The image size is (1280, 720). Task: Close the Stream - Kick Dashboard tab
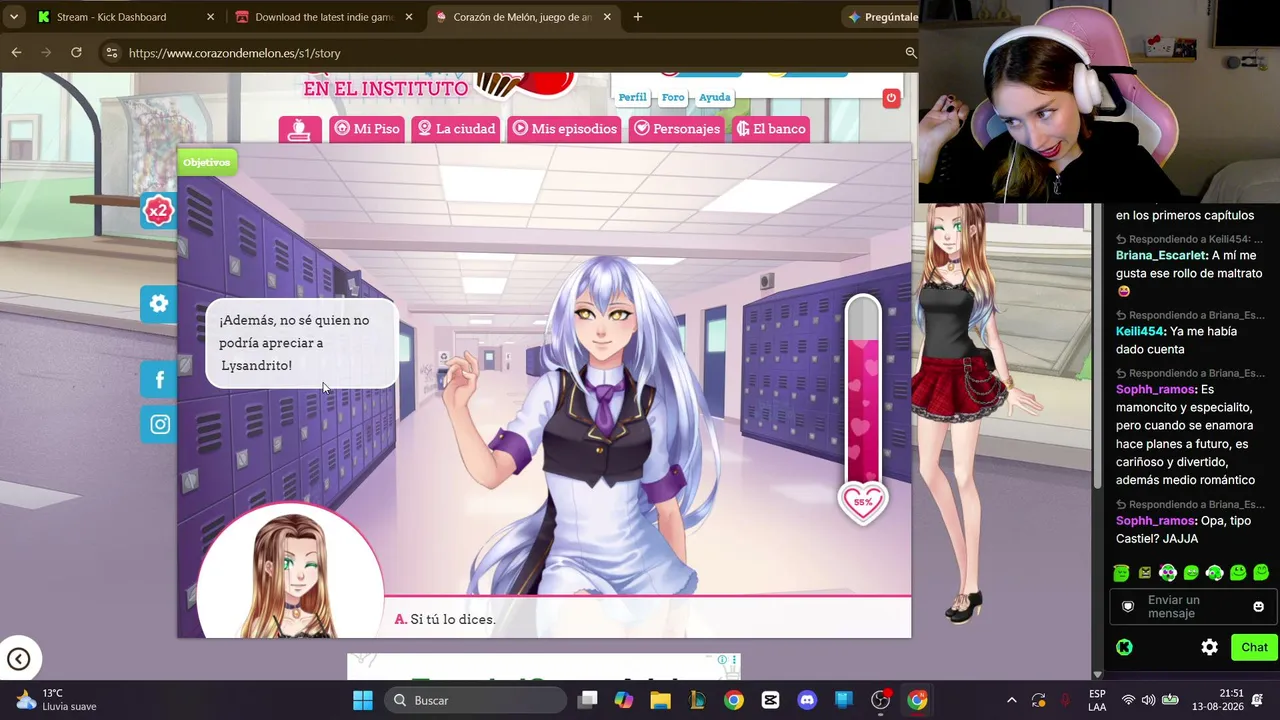[210, 17]
